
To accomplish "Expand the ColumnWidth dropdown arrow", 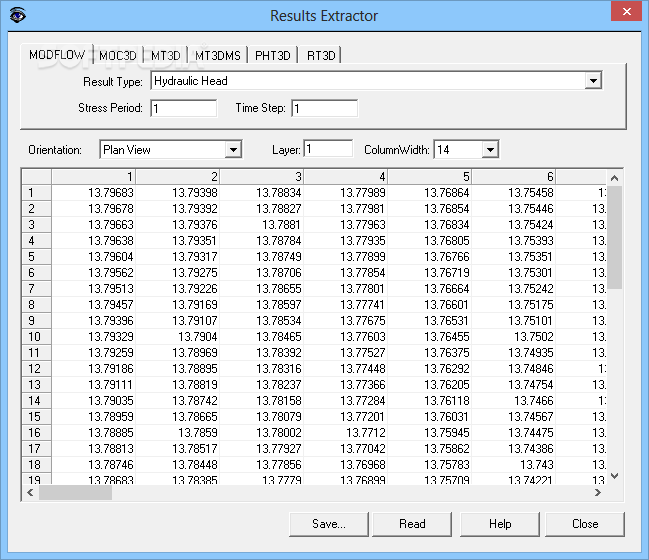I will 490,150.
